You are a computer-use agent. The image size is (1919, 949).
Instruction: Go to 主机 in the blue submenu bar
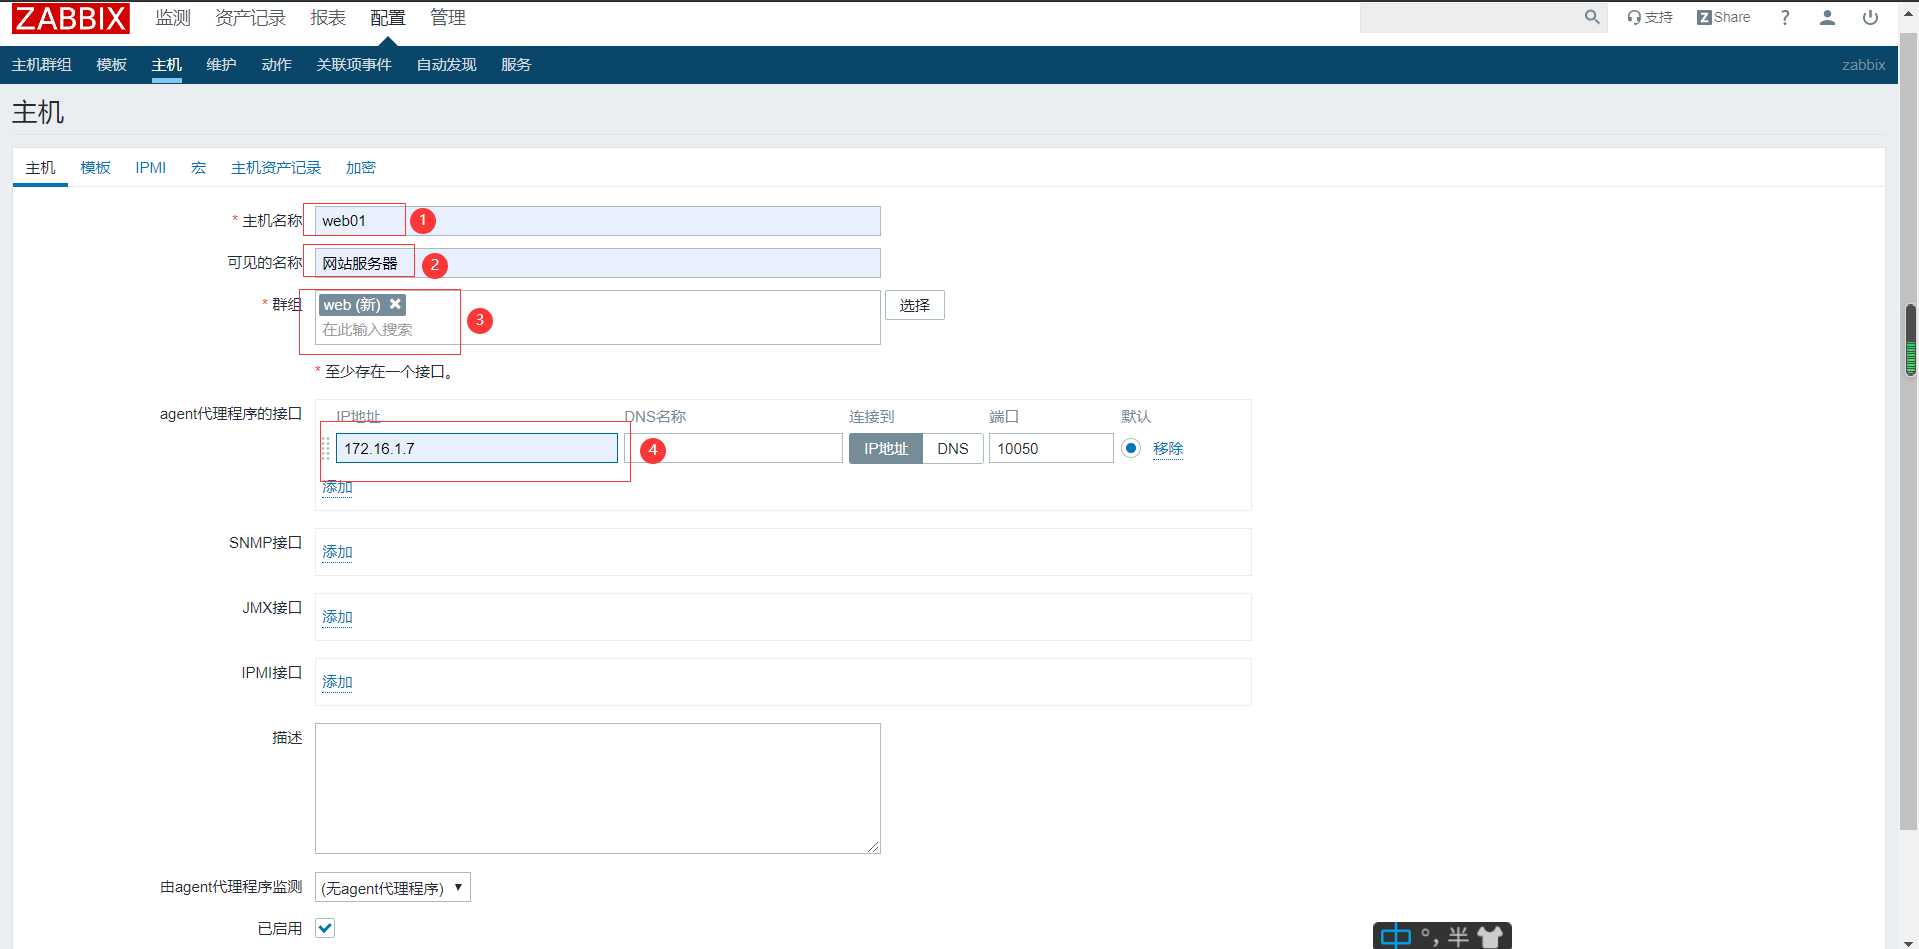coord(167,65)
